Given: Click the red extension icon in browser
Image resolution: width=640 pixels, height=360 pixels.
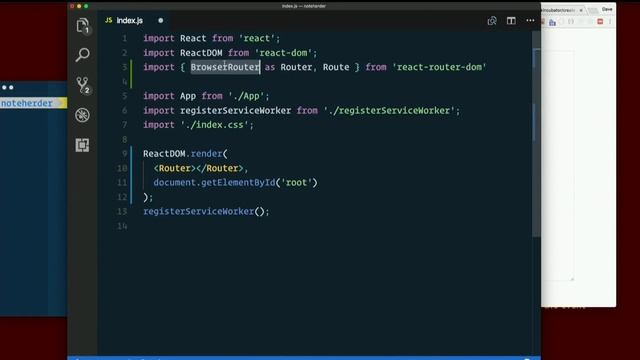Looking at the screenshot, I should pyautogui.click(x=600, y=22).
